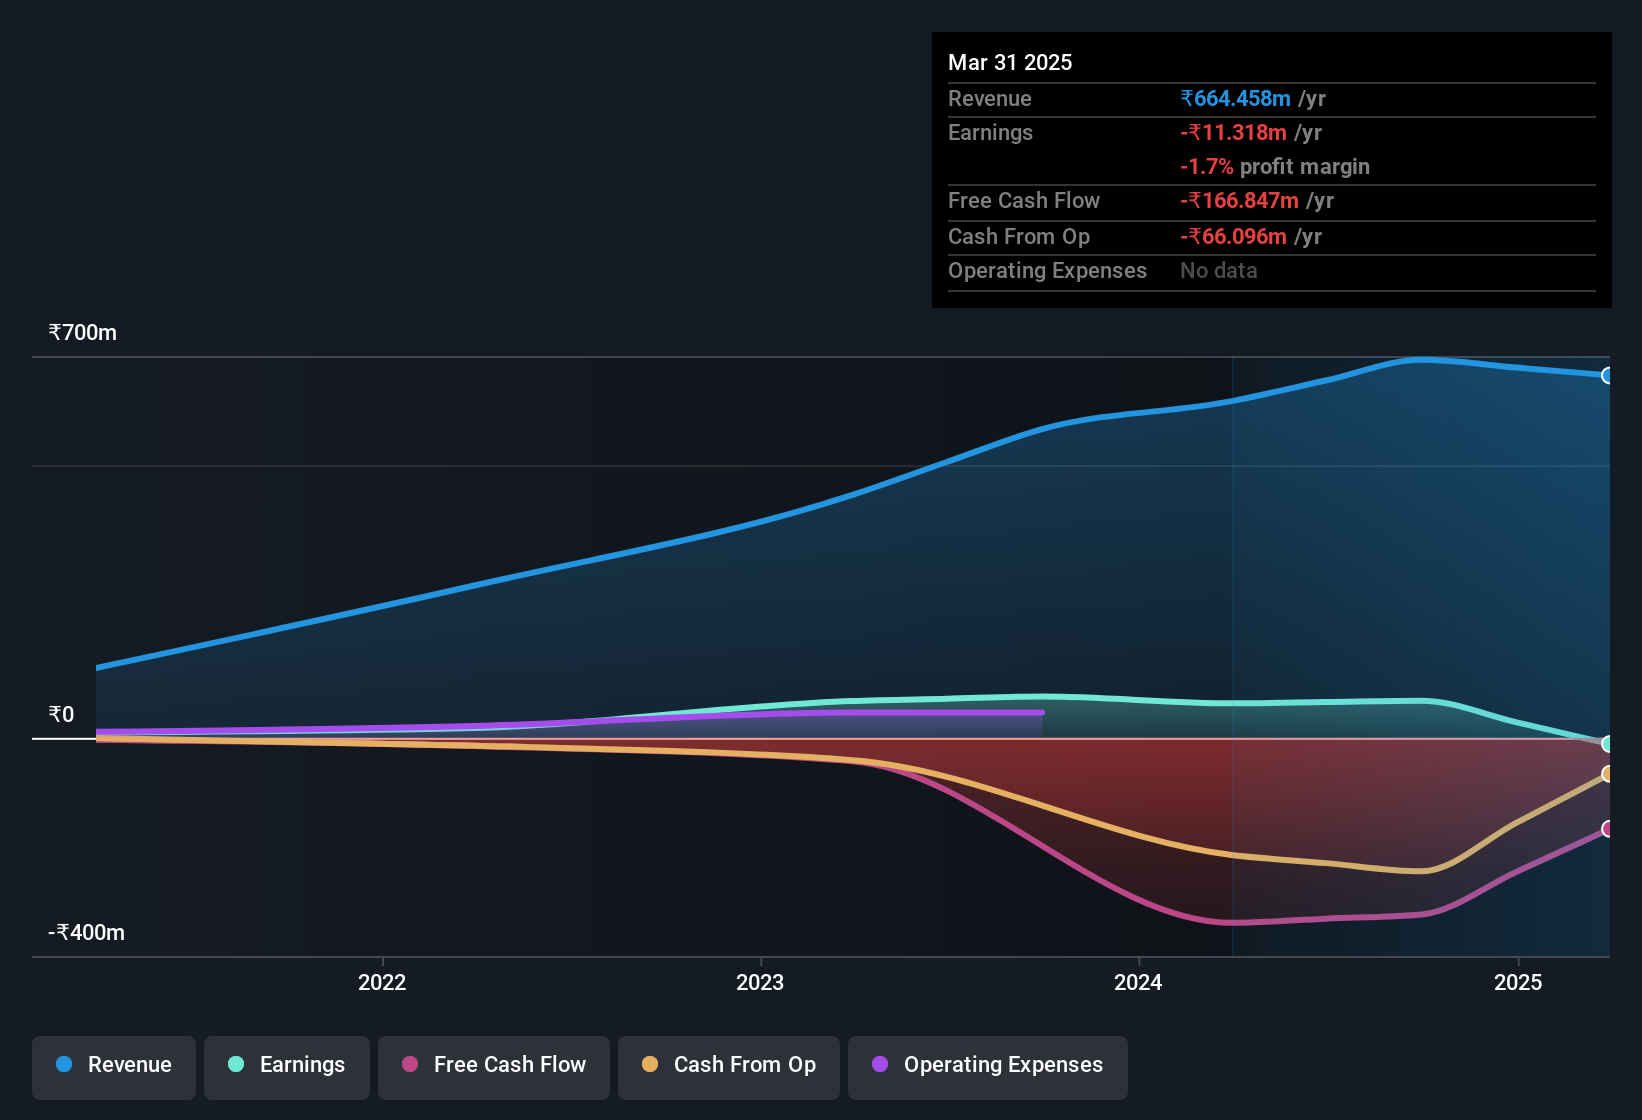
Task: Toggle the Cash From Op legend series
Action: click(x=729, y=1067)
